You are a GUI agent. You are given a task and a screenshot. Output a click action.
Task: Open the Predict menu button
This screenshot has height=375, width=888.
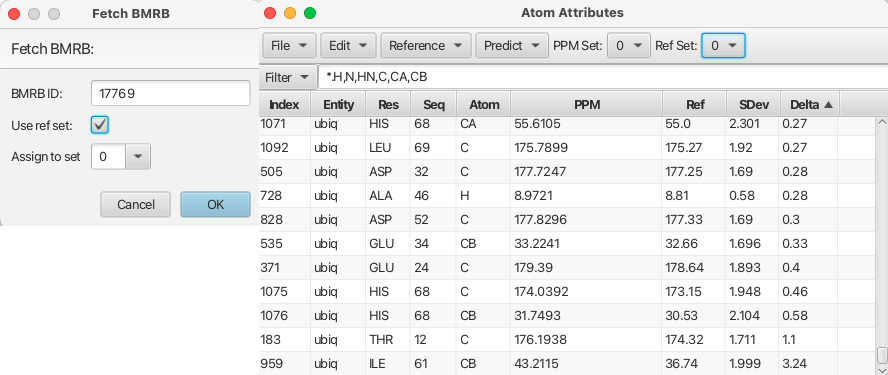pyautogui.click(x=512, y=46)
